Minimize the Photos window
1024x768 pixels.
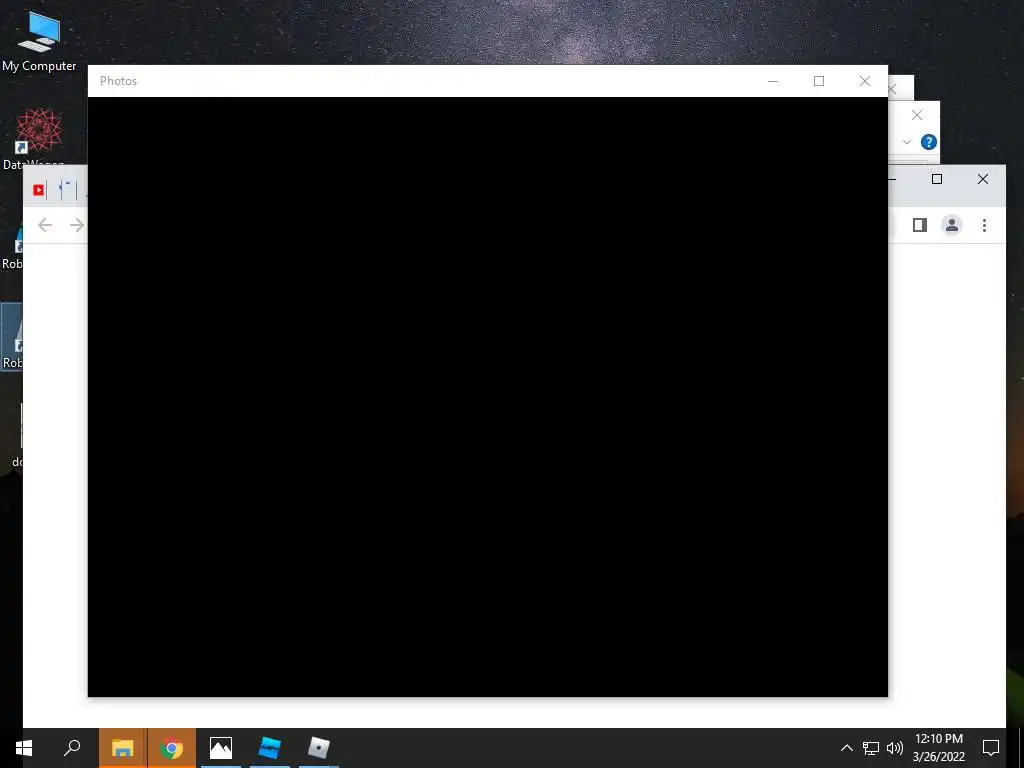point(773,81)
